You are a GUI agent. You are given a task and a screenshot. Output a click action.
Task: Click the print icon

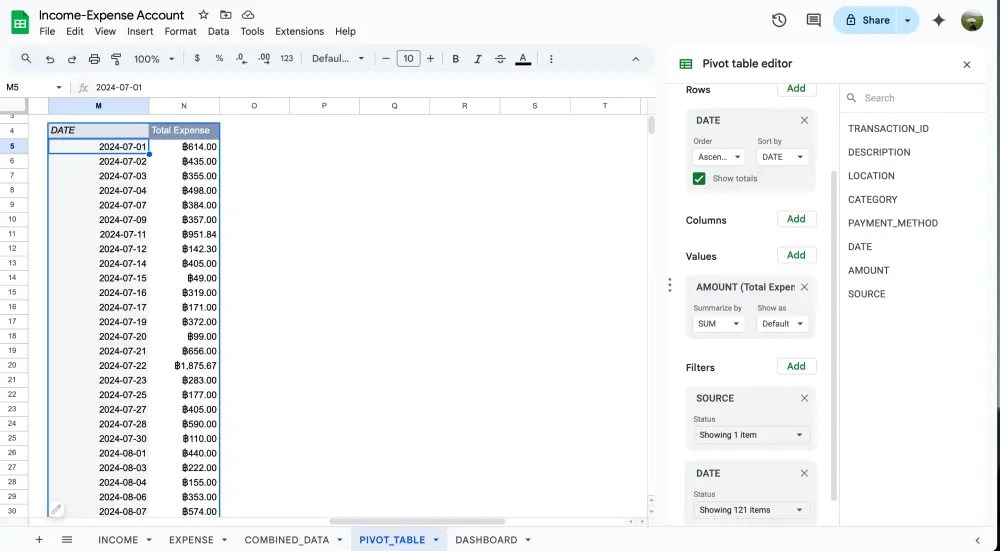click(x=94, y=59)
